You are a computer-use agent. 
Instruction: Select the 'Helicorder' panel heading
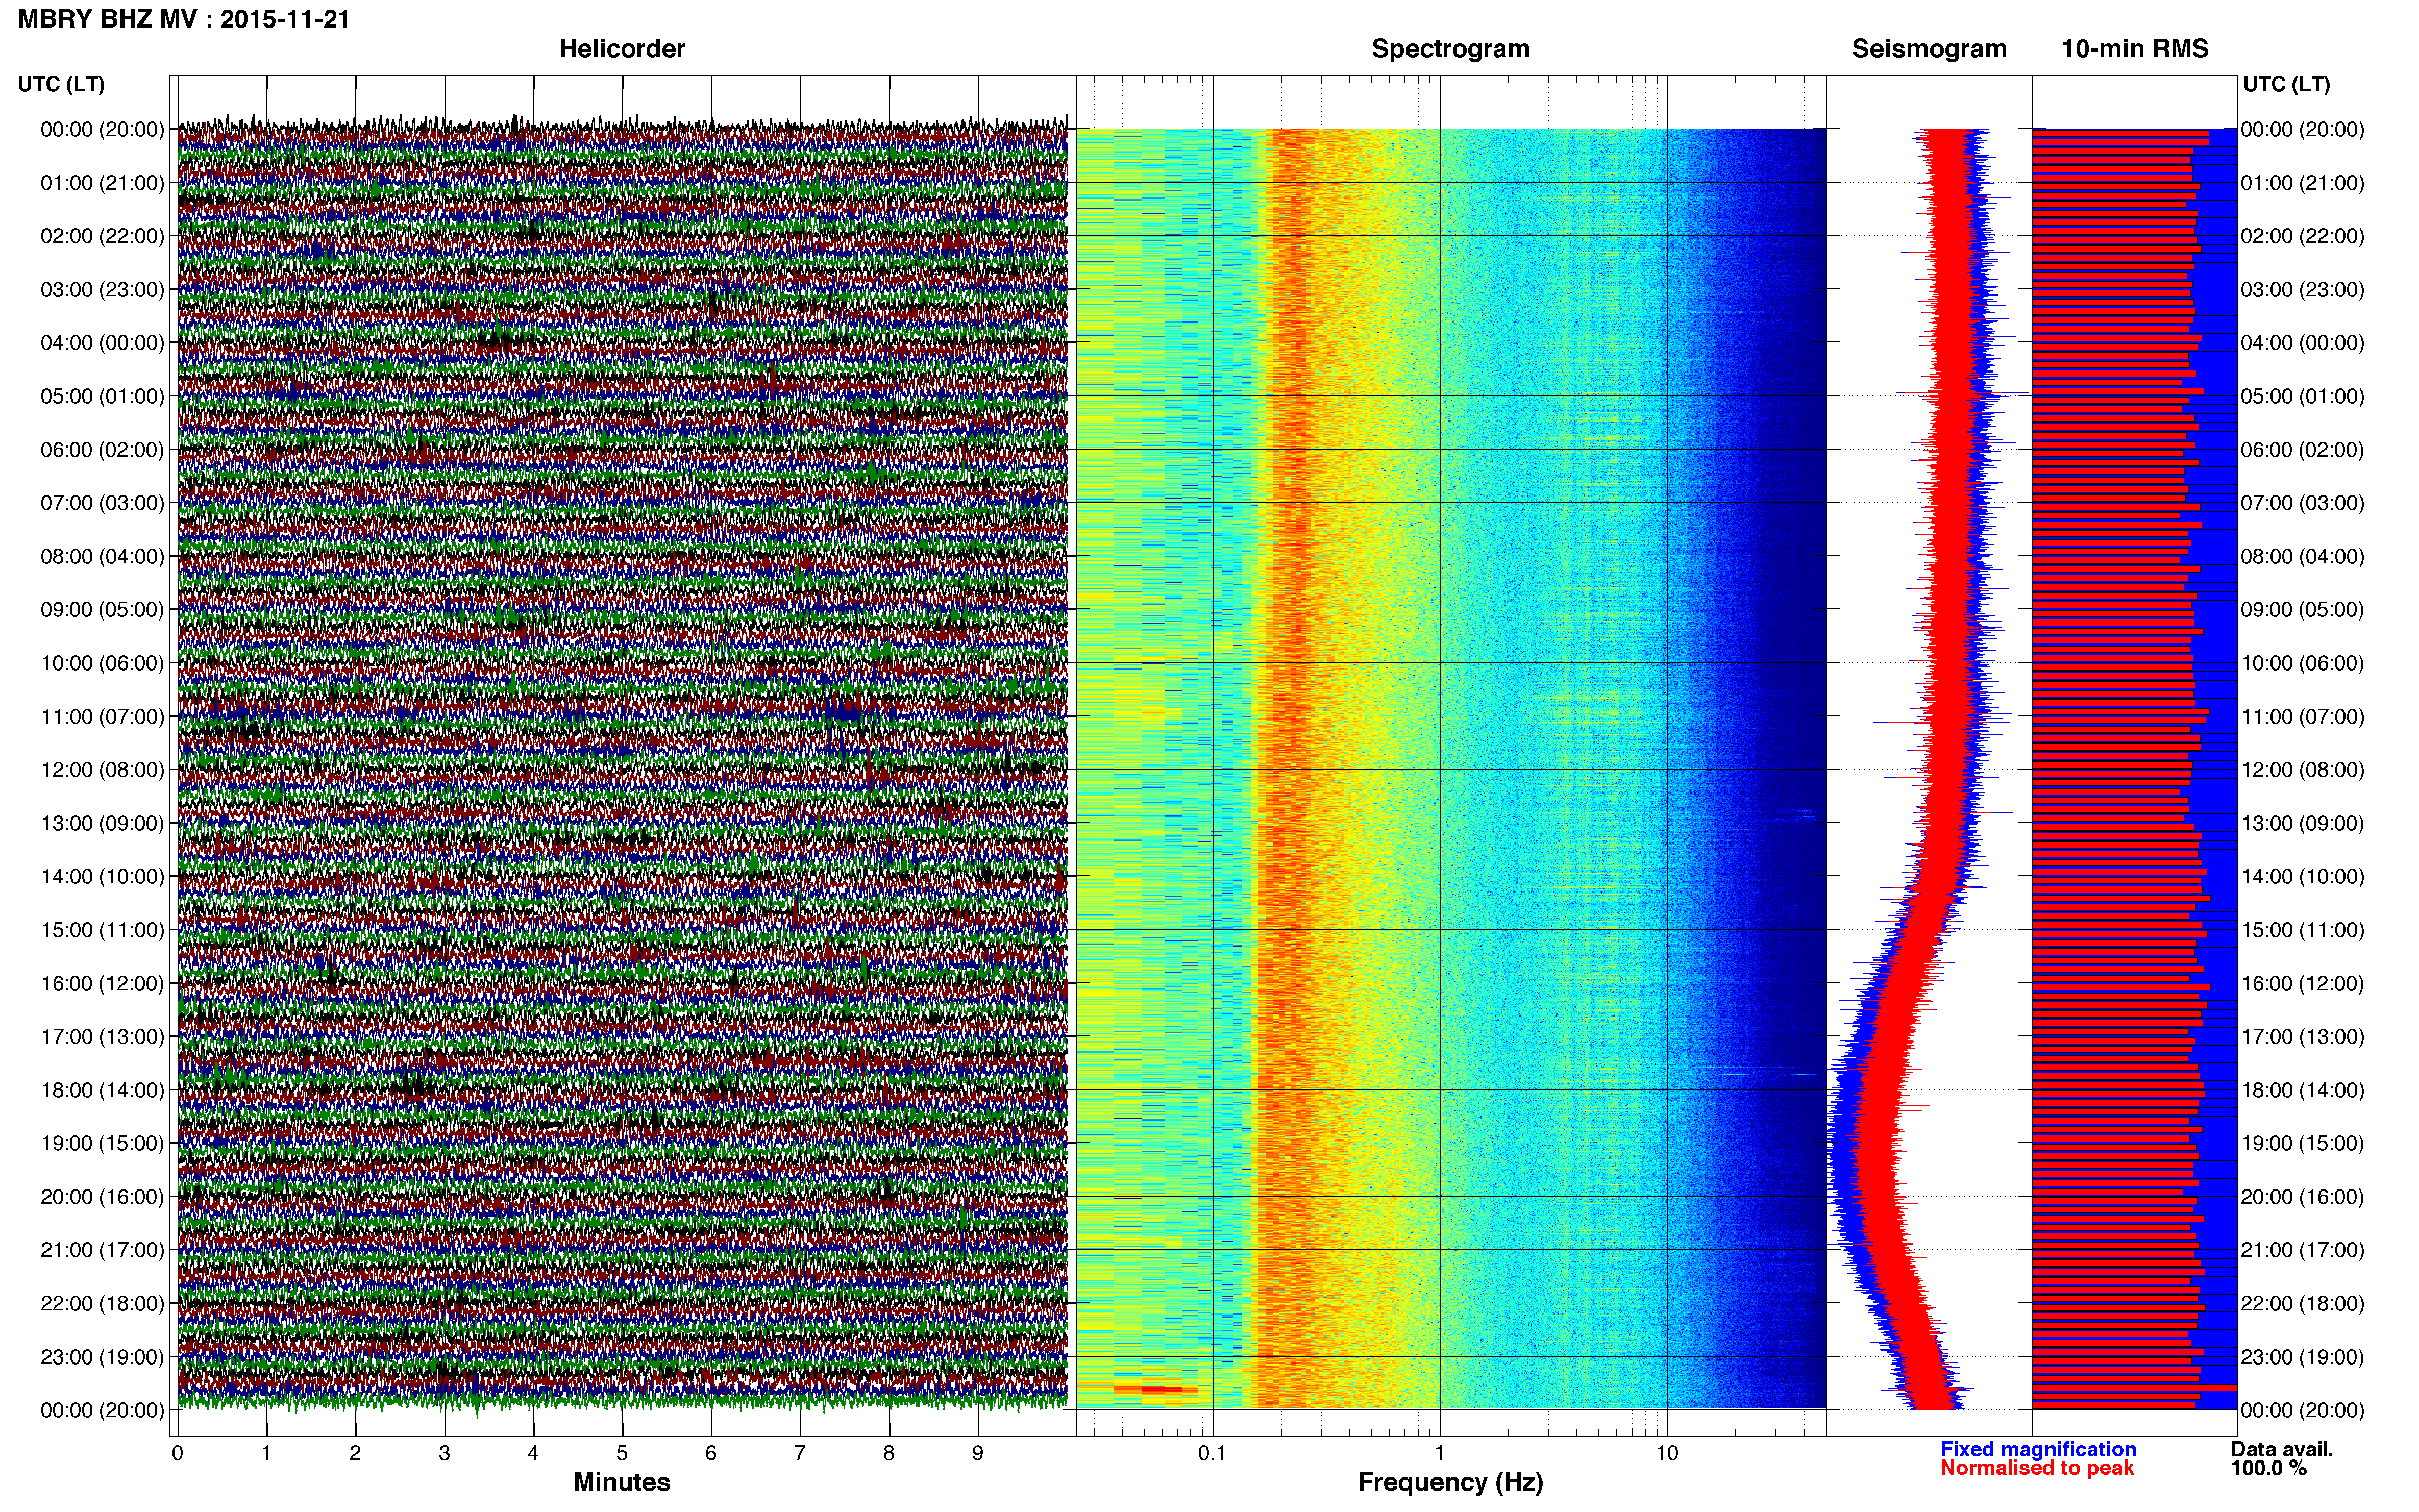coord(622,48)
